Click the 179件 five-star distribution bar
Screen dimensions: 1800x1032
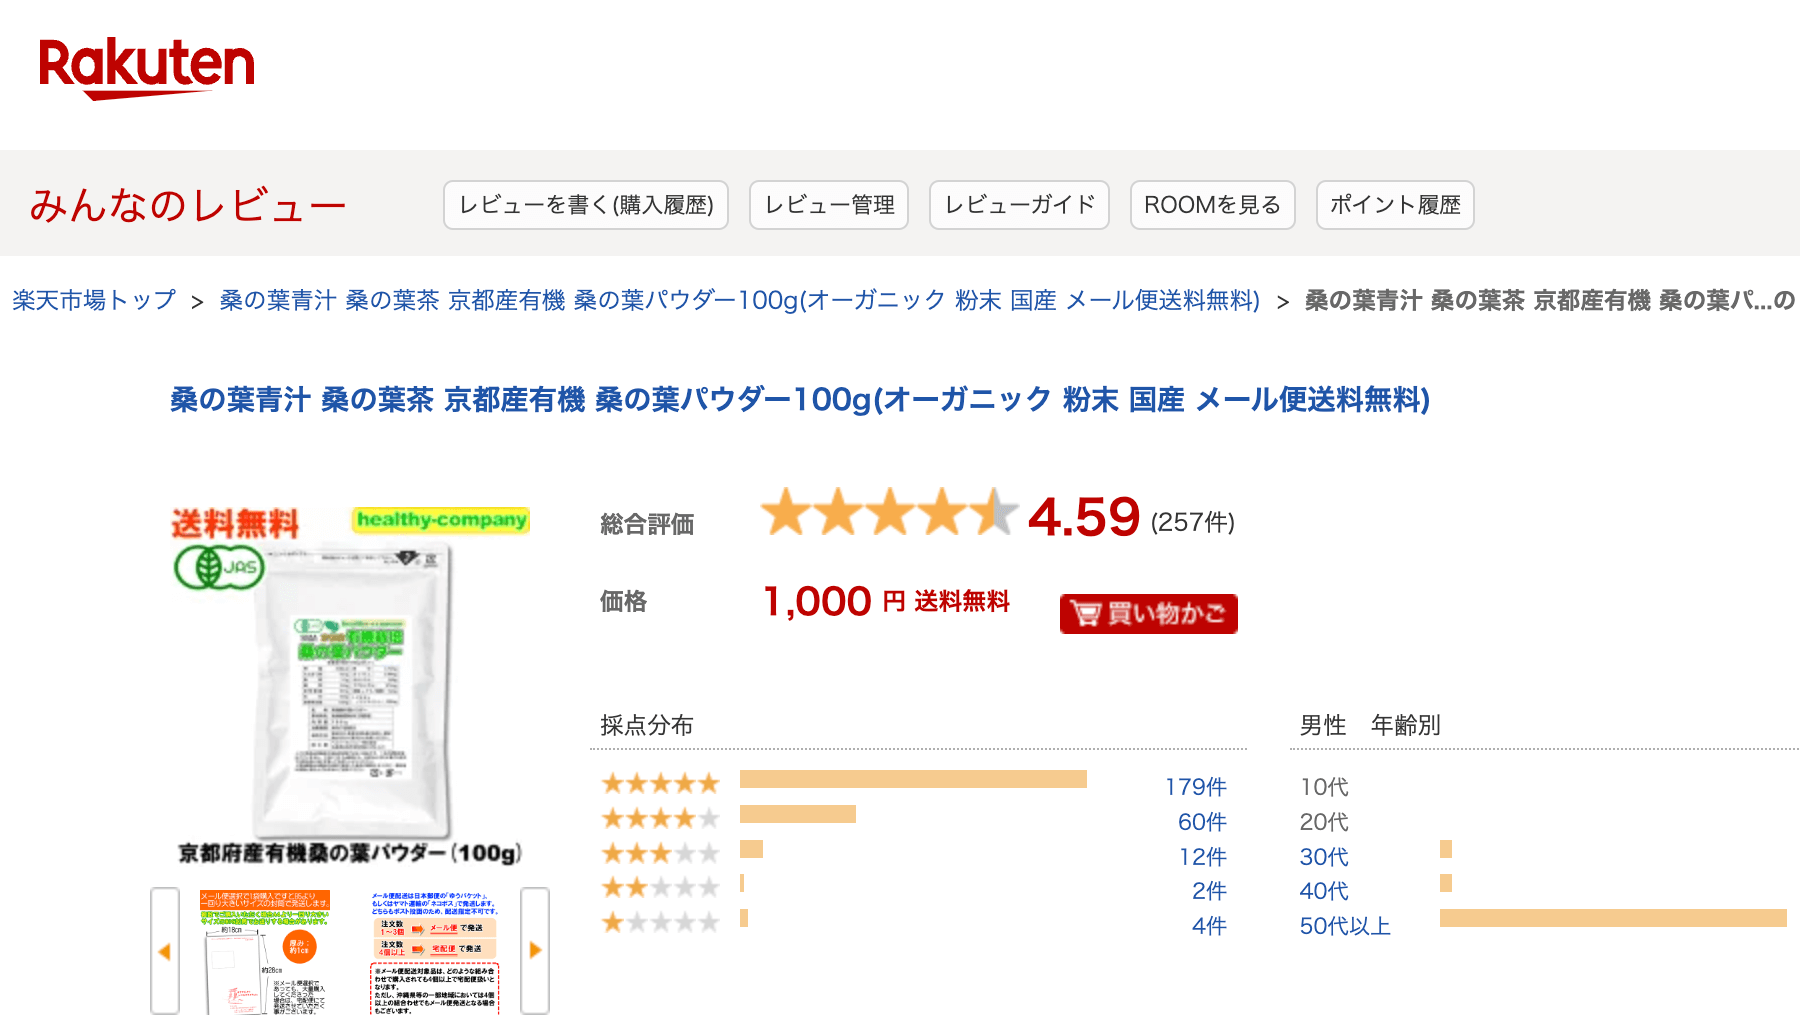(913, 779)
